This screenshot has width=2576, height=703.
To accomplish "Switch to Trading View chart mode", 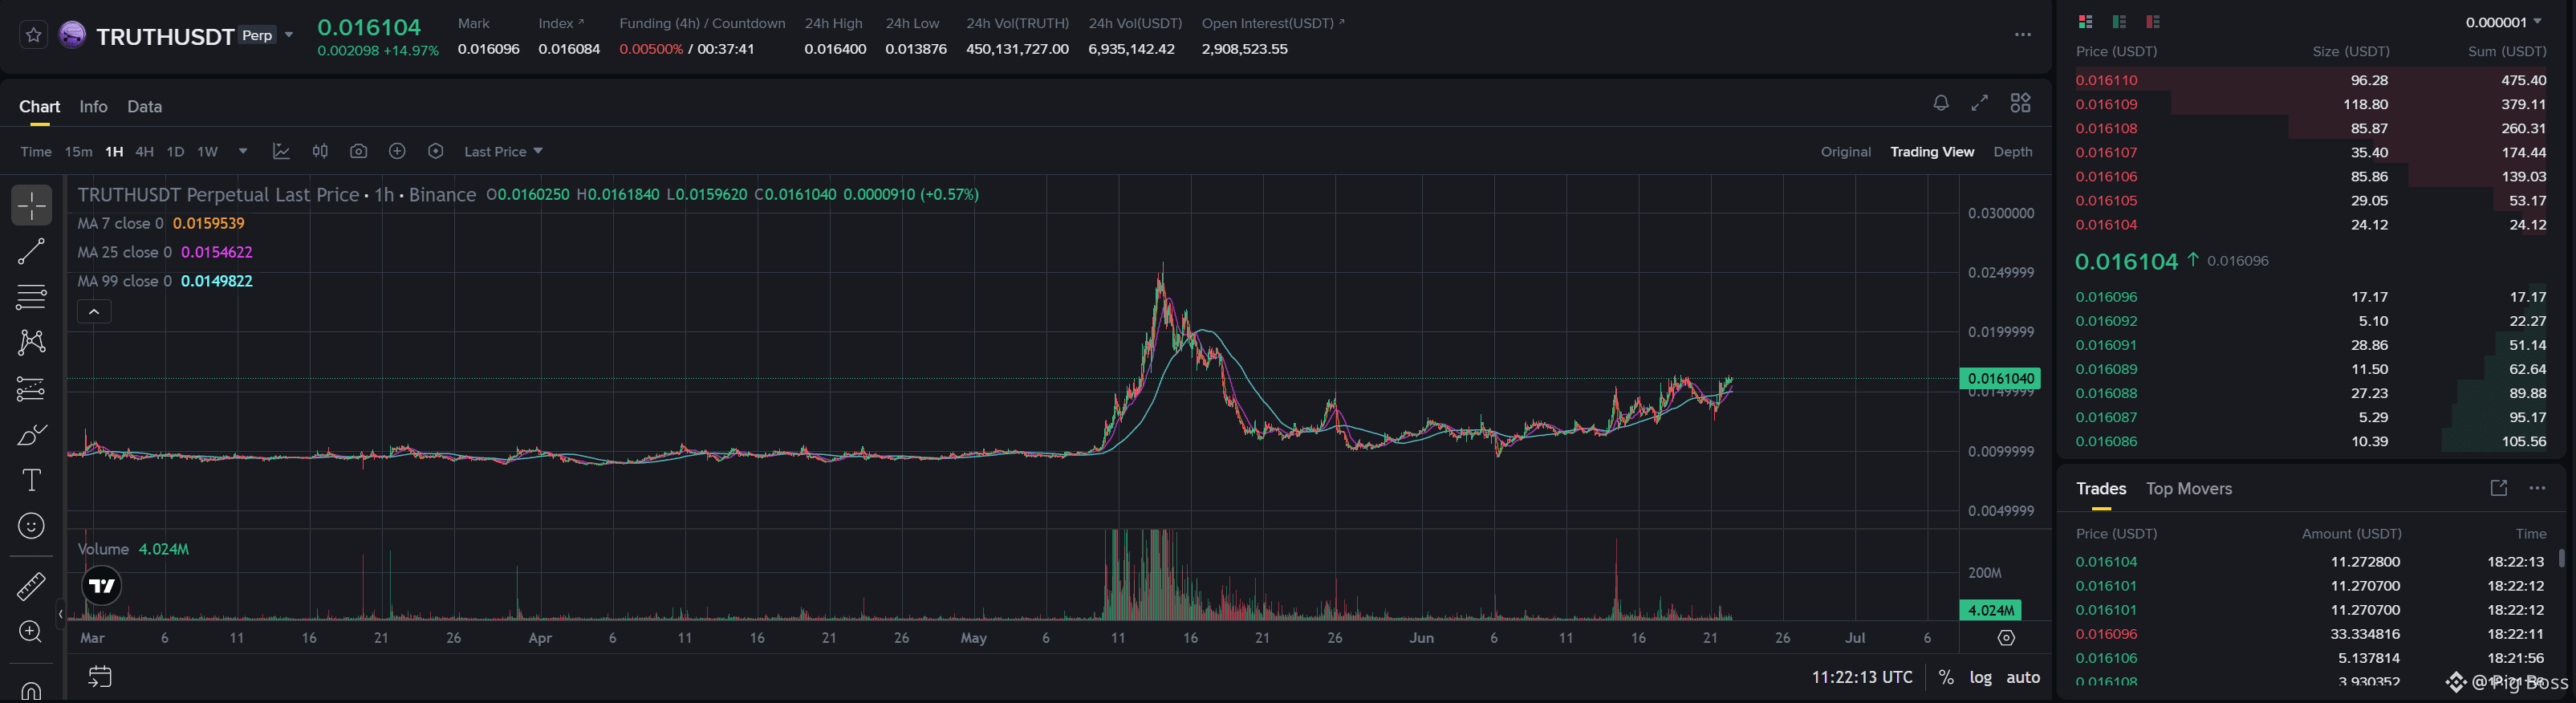I will [x=1931, y=152].
